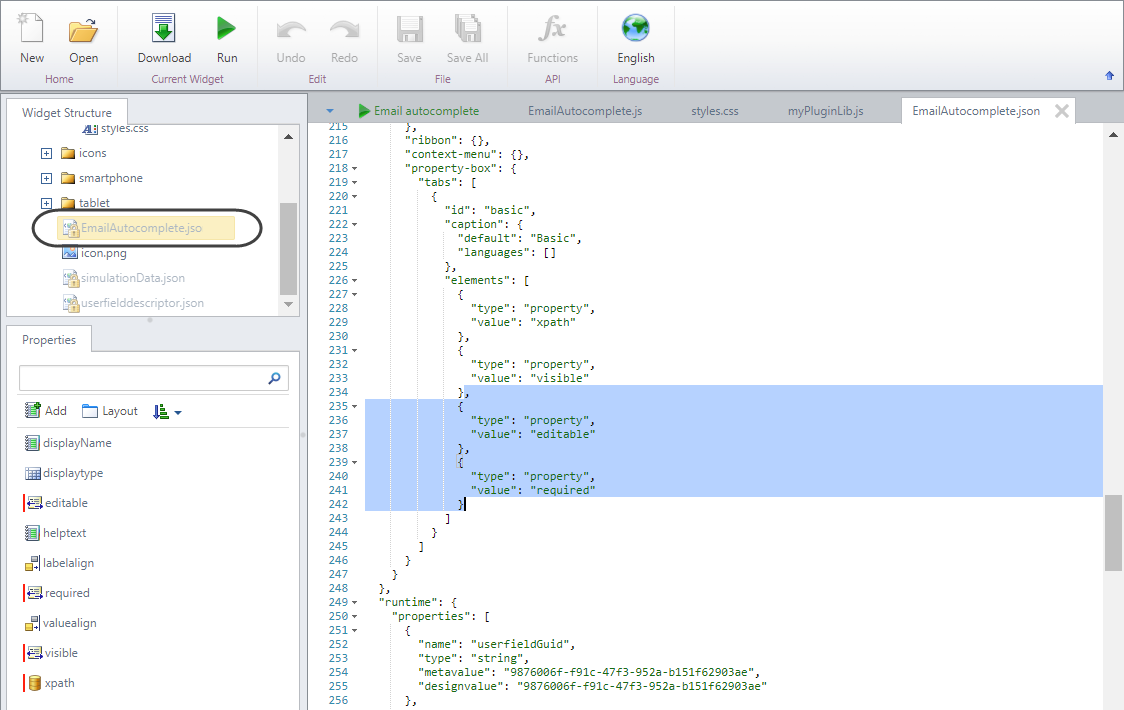Select the EmailAutocomplete.json editor tab
1124x710 pixels.
976,111
